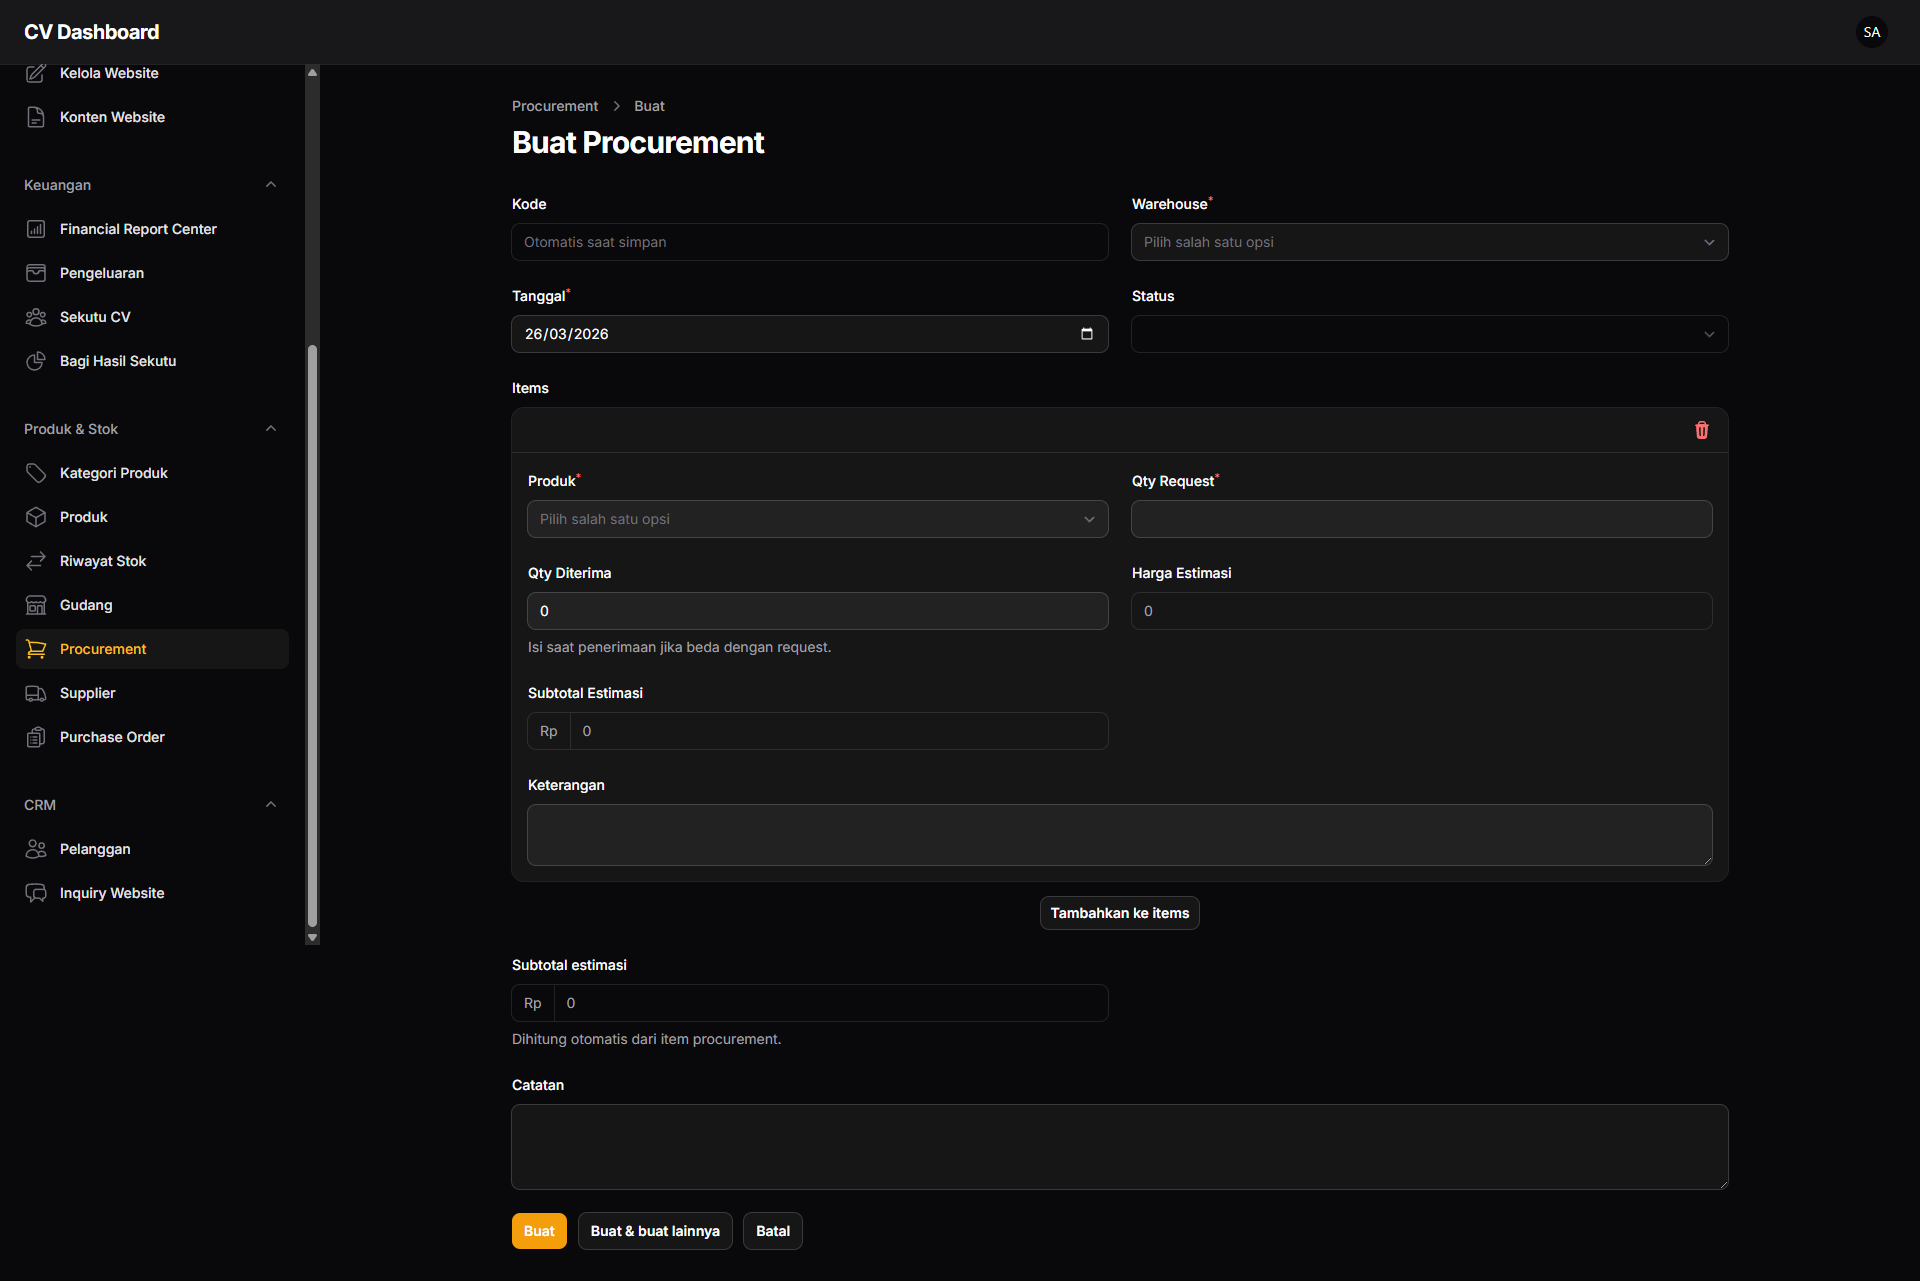Click the red trash icon in the Items section
Screen dimensions: 1920x1281
(1701, 430)
